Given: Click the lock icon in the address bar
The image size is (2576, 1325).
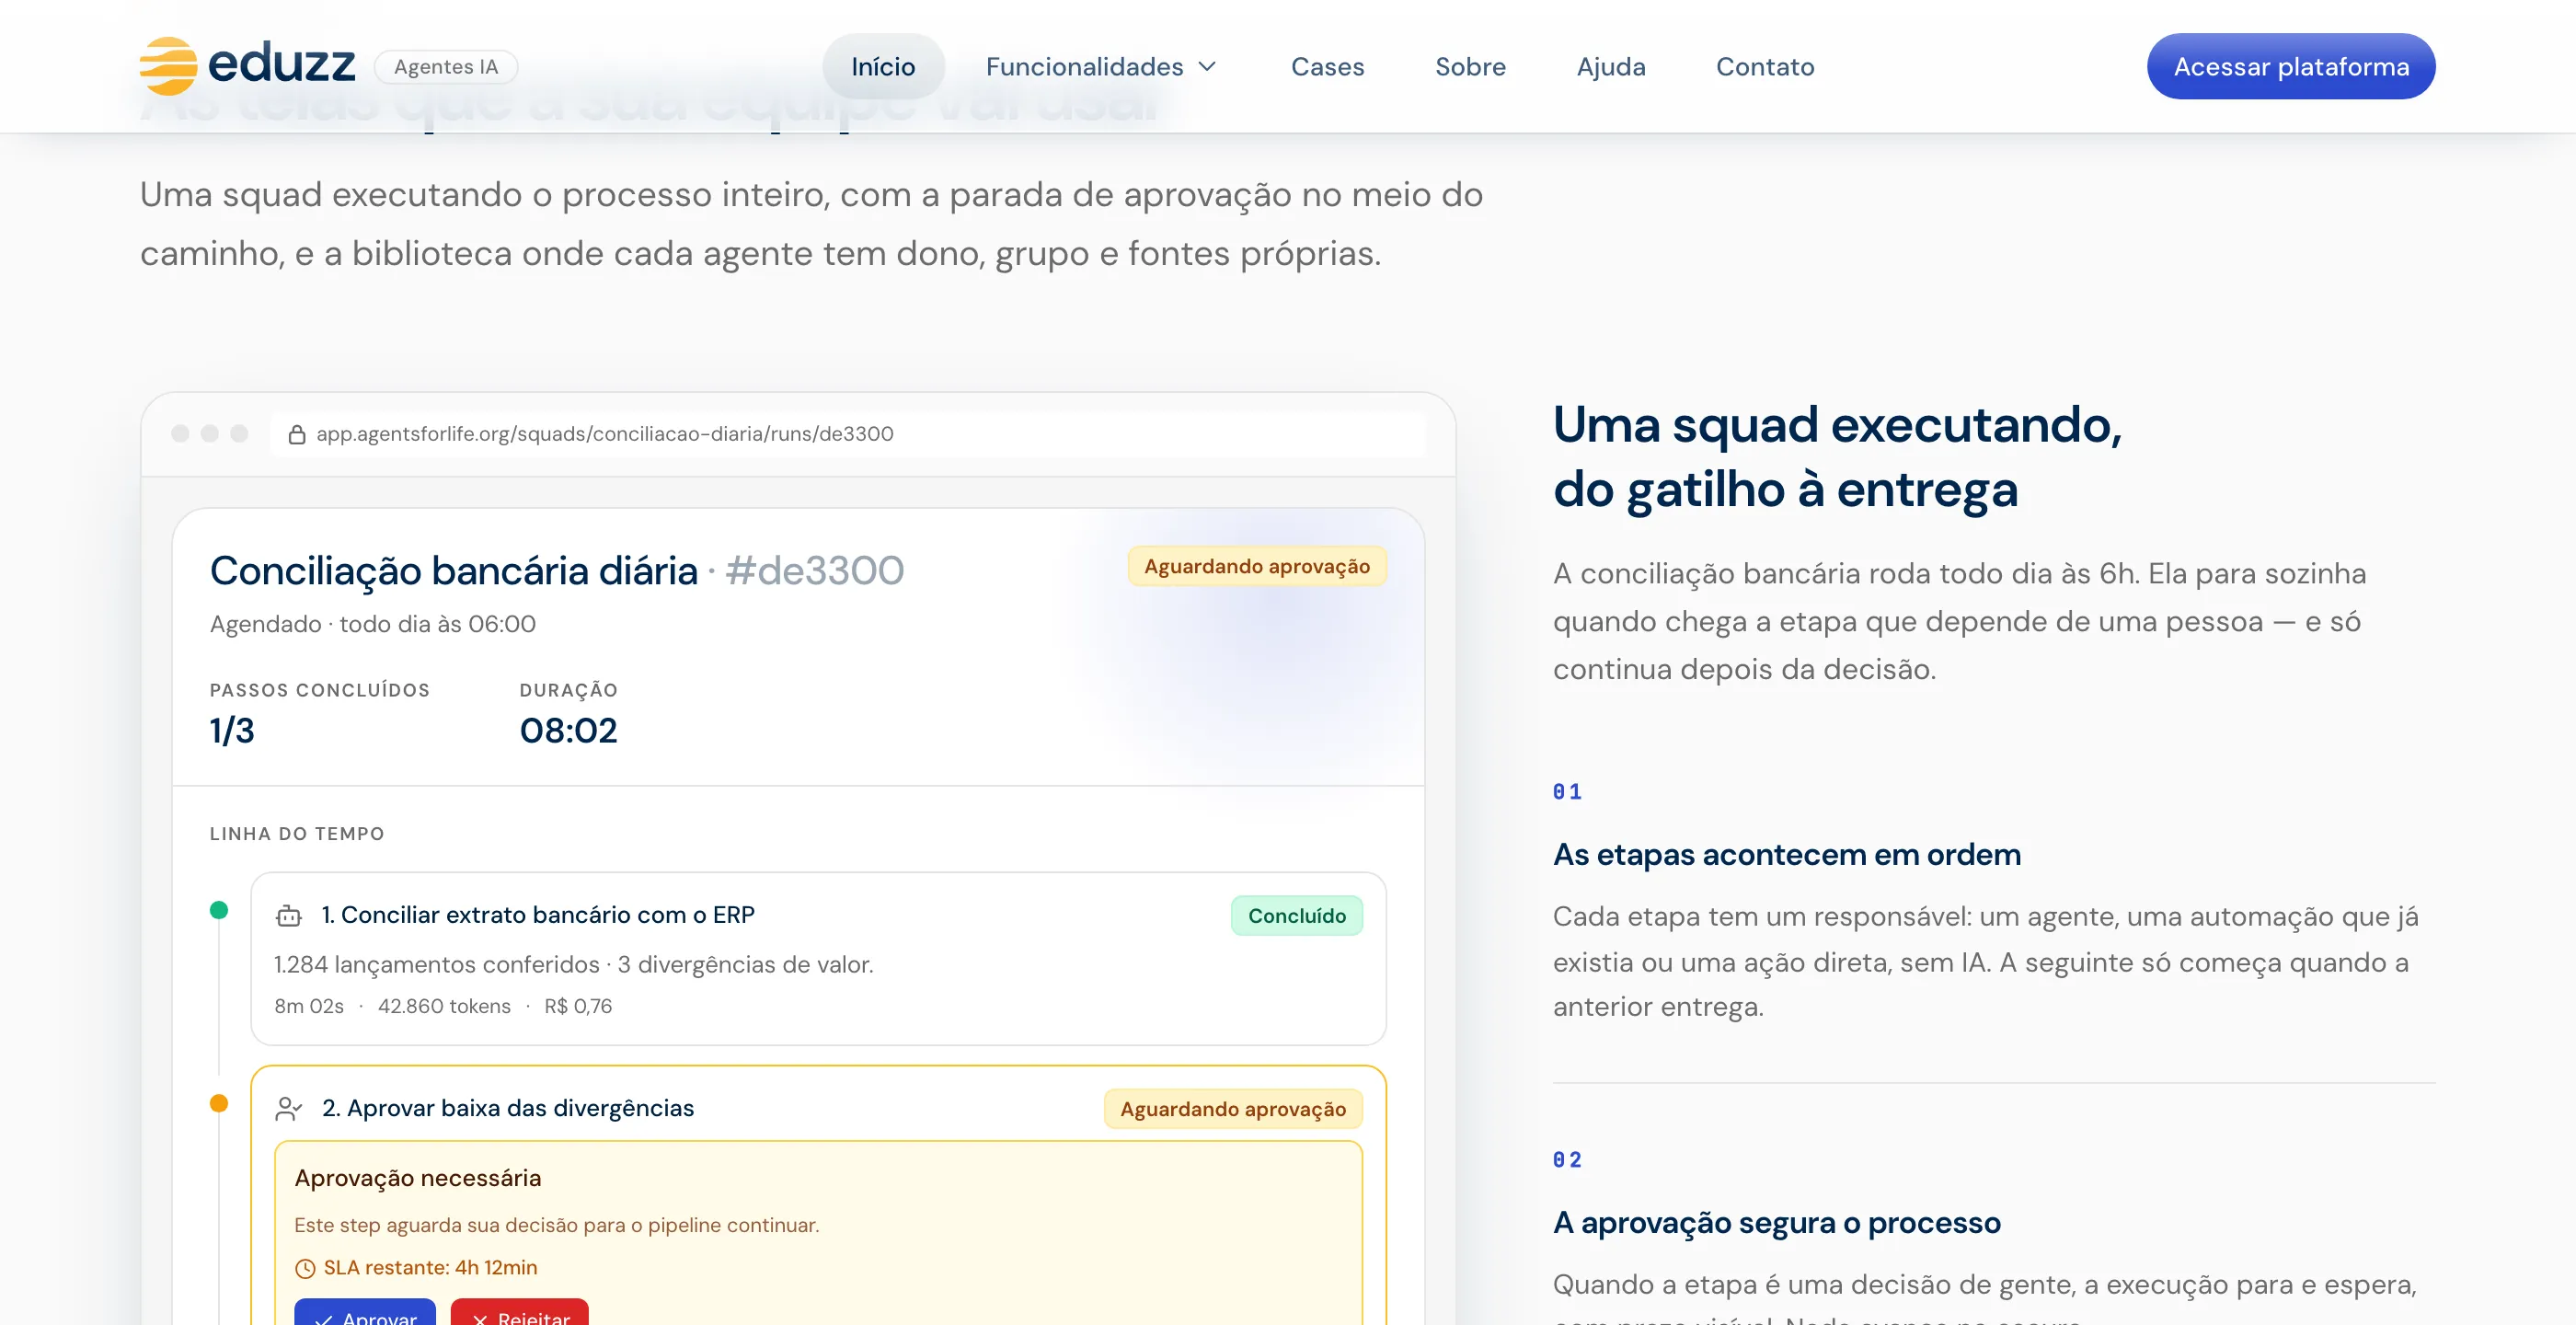Looking at the screenshot, I should pos(297,434).
